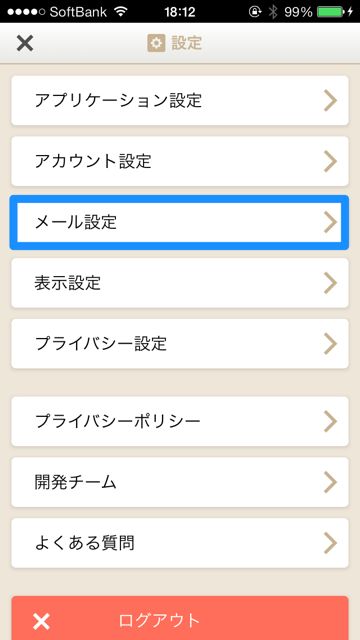
Task: Tap the Bluetooth icon in status bar
Action: click(272, 11)
